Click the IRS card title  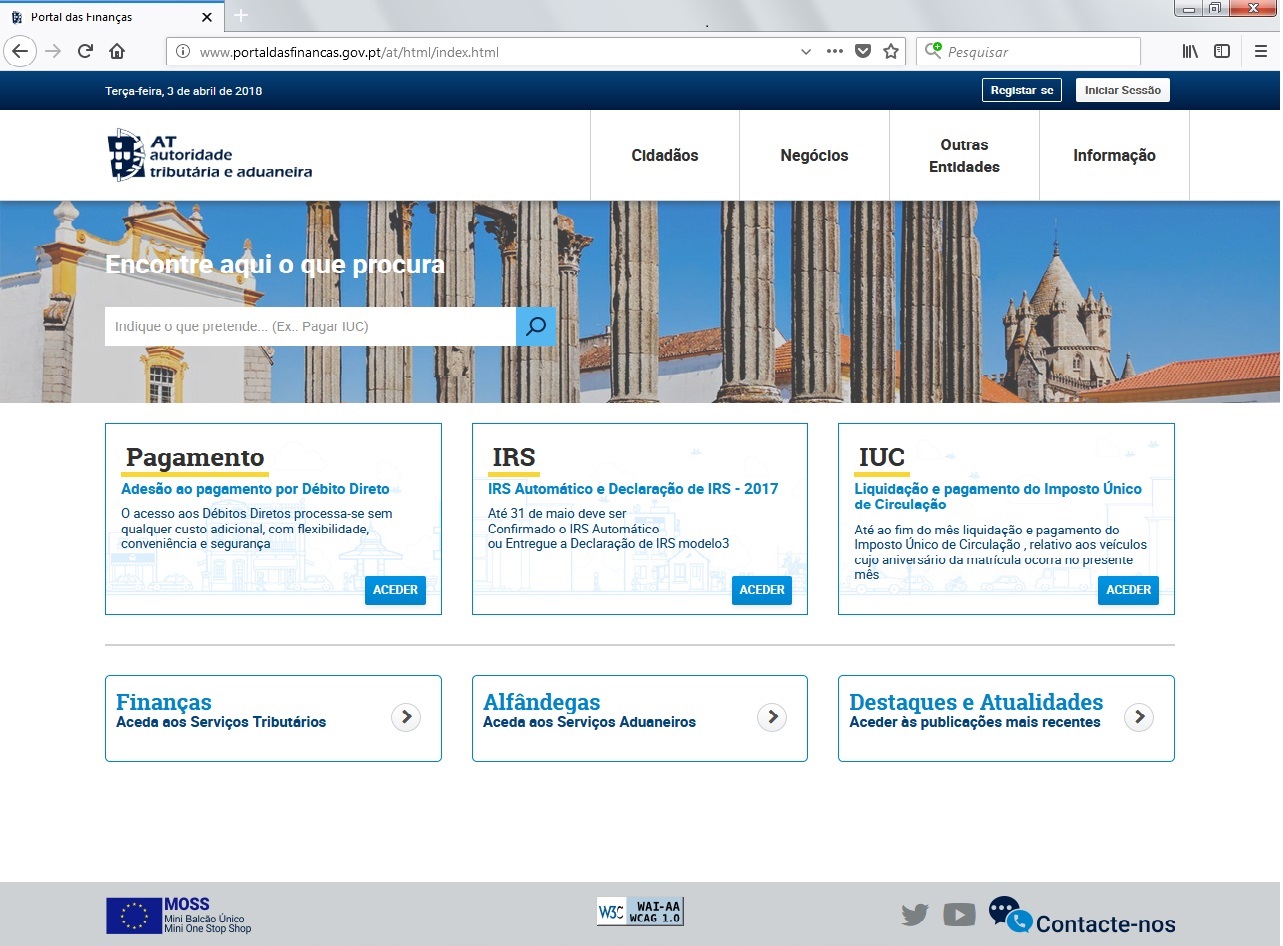(514, 457)
